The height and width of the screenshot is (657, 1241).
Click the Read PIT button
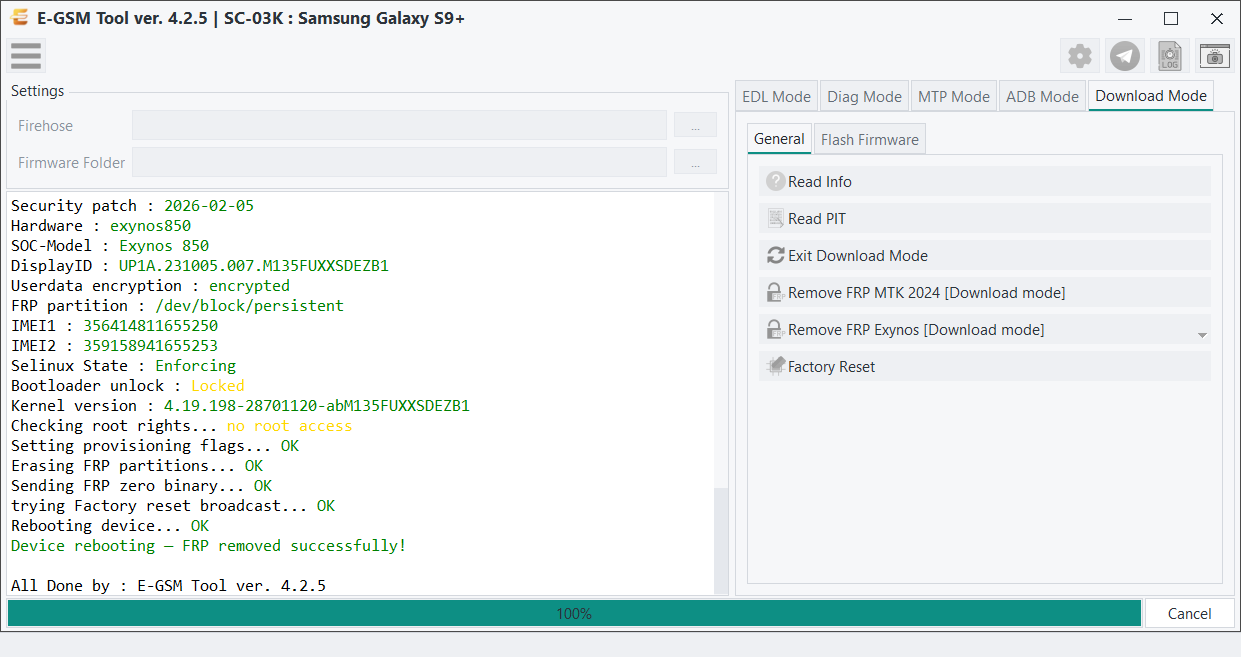pos(984,218)
